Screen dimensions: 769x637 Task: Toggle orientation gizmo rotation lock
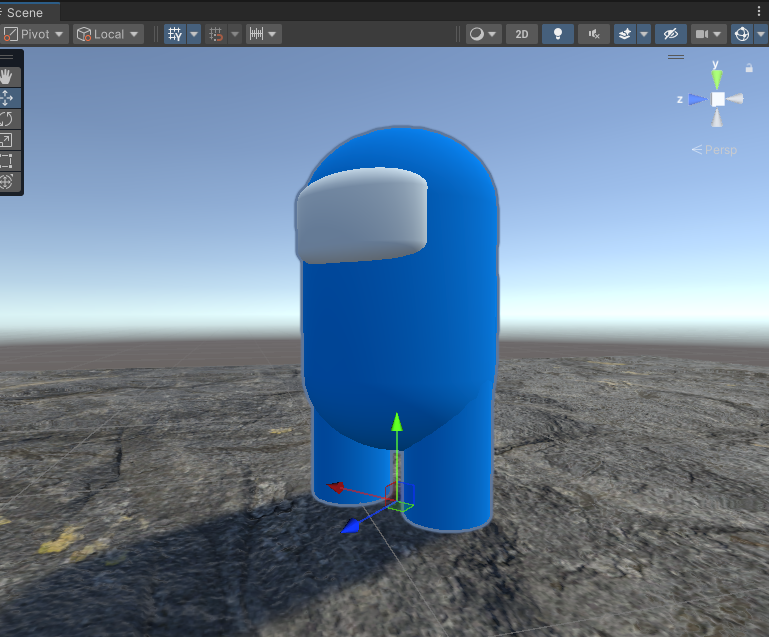(x=749, y=68)
